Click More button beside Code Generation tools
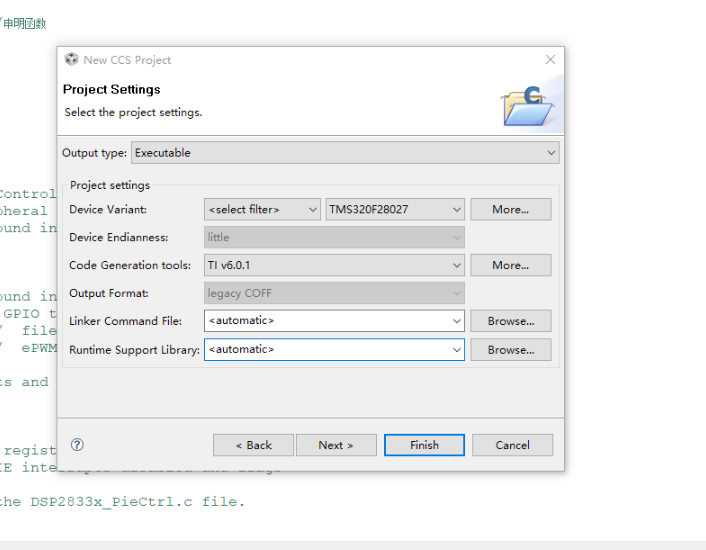706x550 pixels. point(510,265)
